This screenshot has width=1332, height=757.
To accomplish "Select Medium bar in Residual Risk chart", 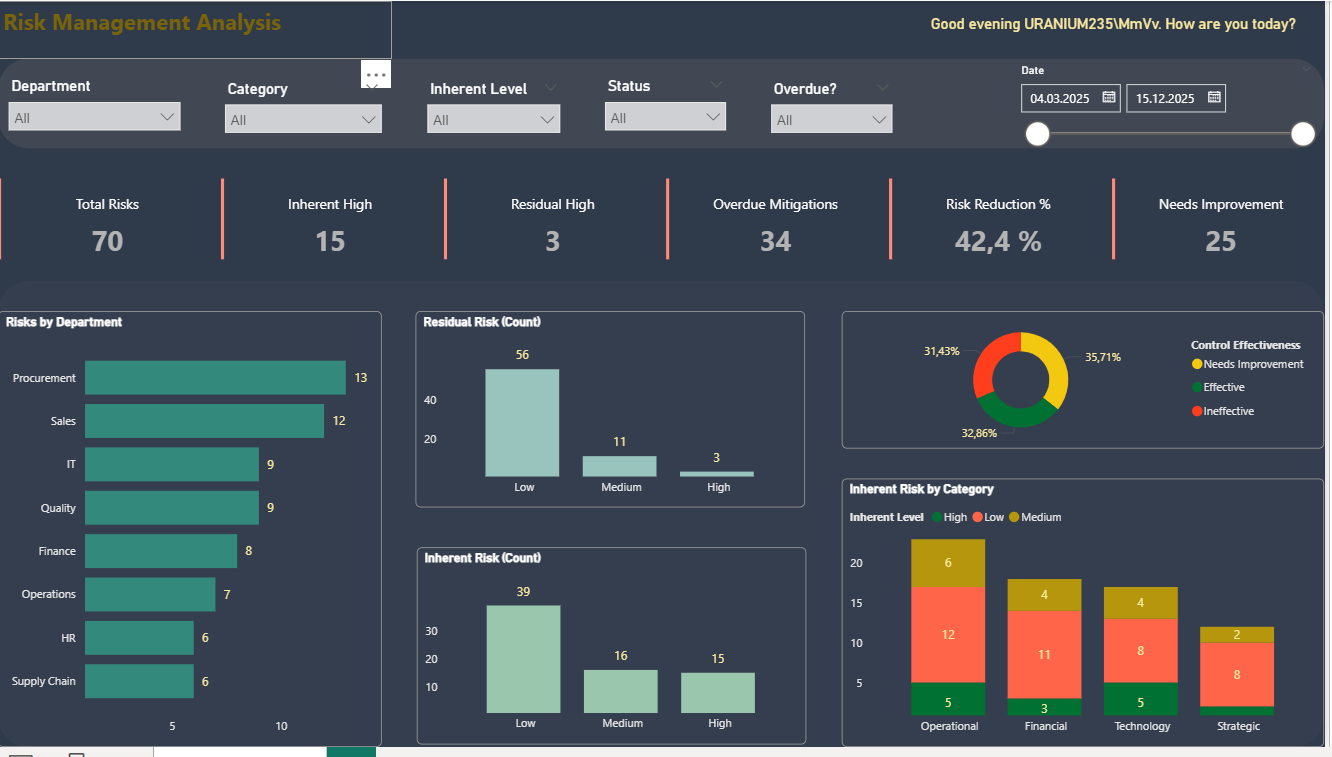I will [x=620, y=466].
